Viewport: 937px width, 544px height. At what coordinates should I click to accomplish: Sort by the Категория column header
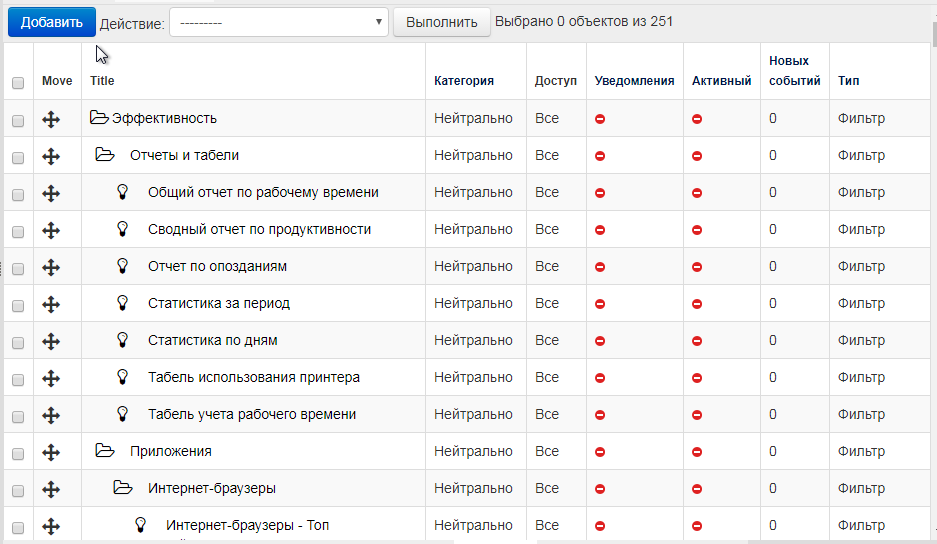tap(464, 81)
